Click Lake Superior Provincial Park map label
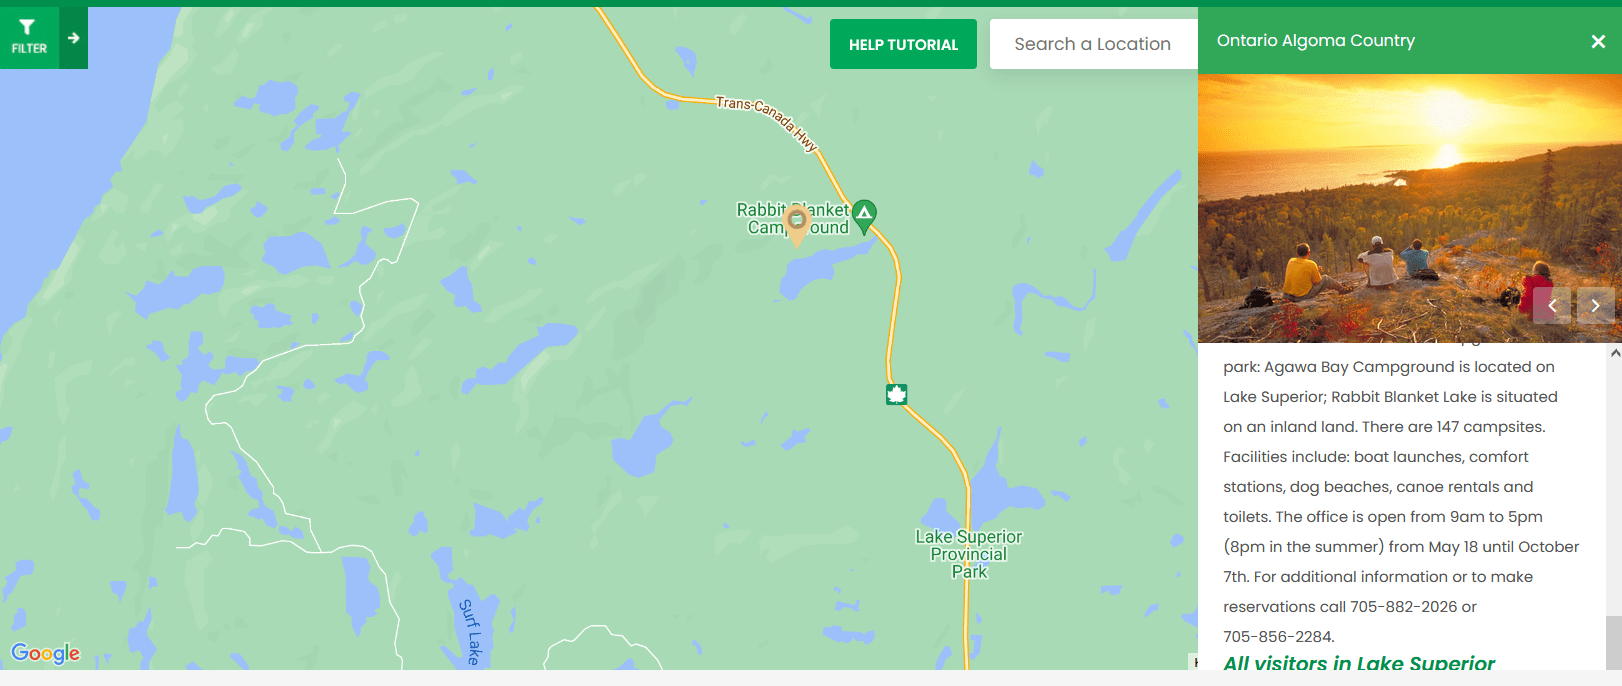The image size is (1622, 686). pos(969,554)
